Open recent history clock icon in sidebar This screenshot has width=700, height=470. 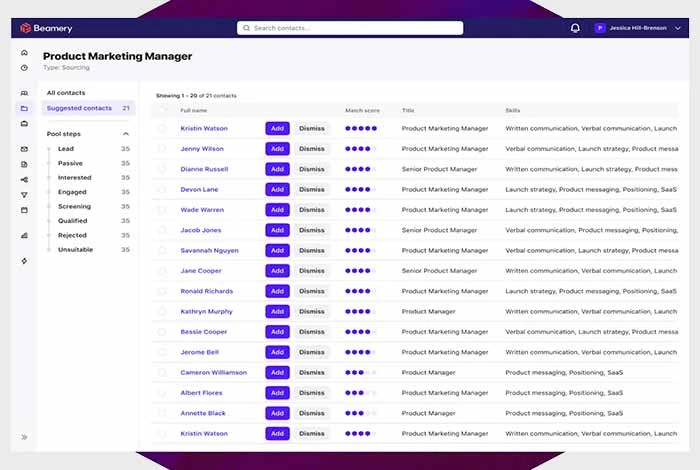[x=24, y=68]
